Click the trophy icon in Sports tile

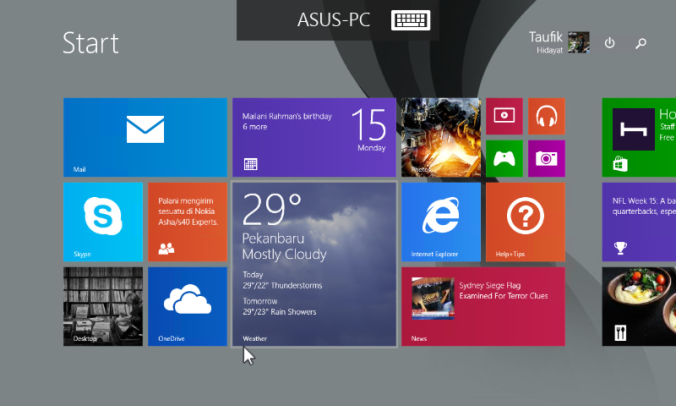click(x=620, y=248)
